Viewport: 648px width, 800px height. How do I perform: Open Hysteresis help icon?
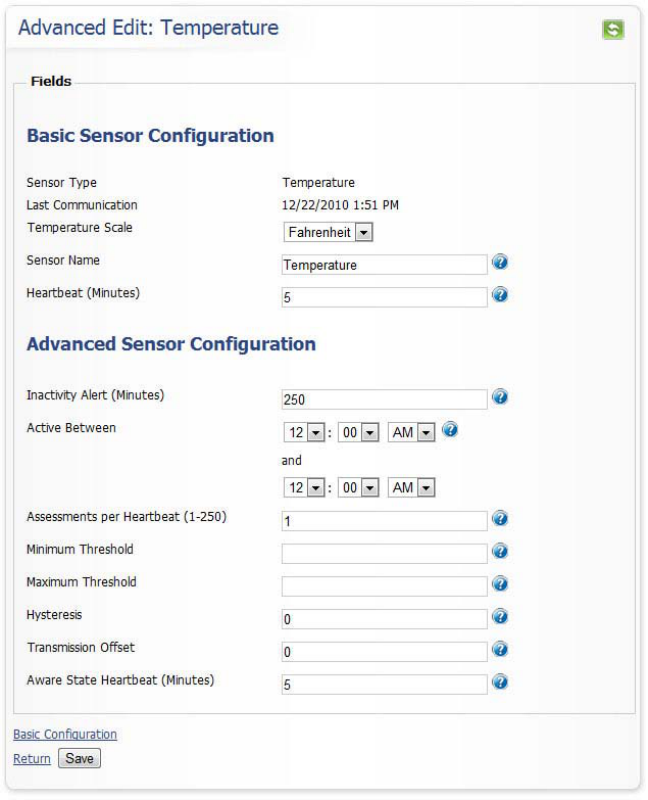(x=500, y=617)
